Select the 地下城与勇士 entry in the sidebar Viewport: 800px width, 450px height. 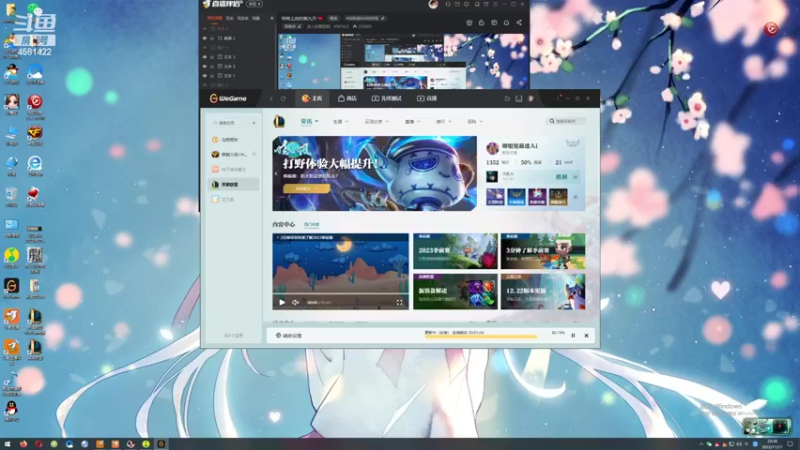233,169
